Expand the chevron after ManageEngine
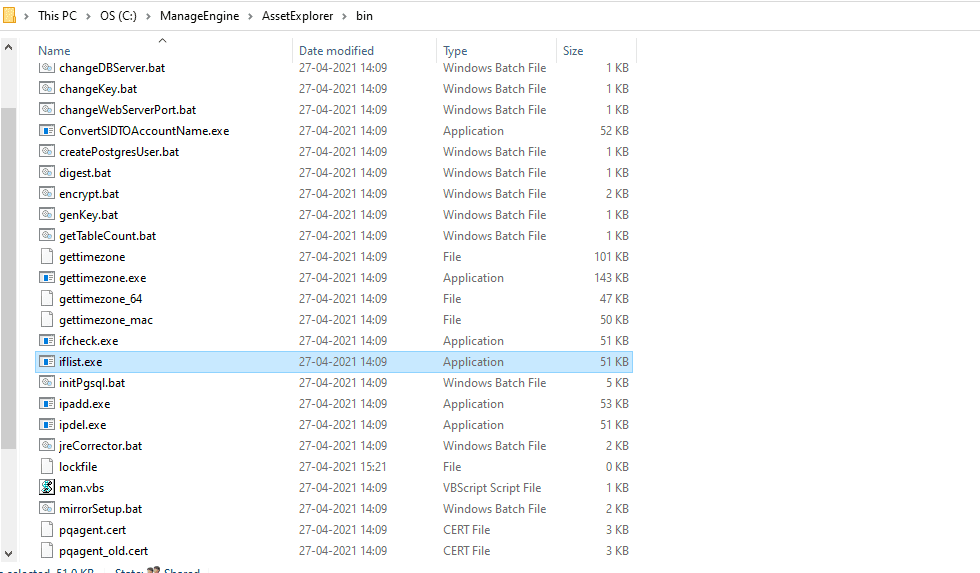 [x=250, y=16]
